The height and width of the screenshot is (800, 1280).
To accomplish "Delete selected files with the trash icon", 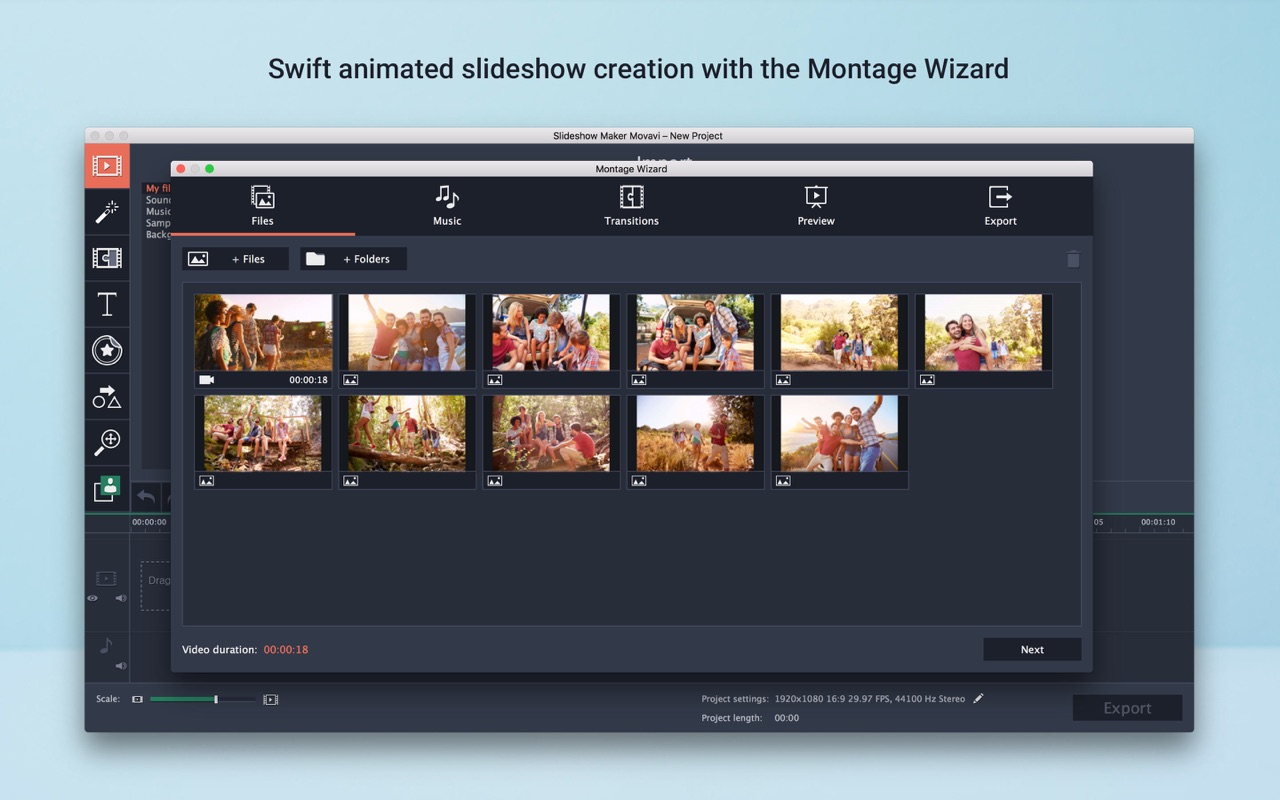I will 1073,259.
